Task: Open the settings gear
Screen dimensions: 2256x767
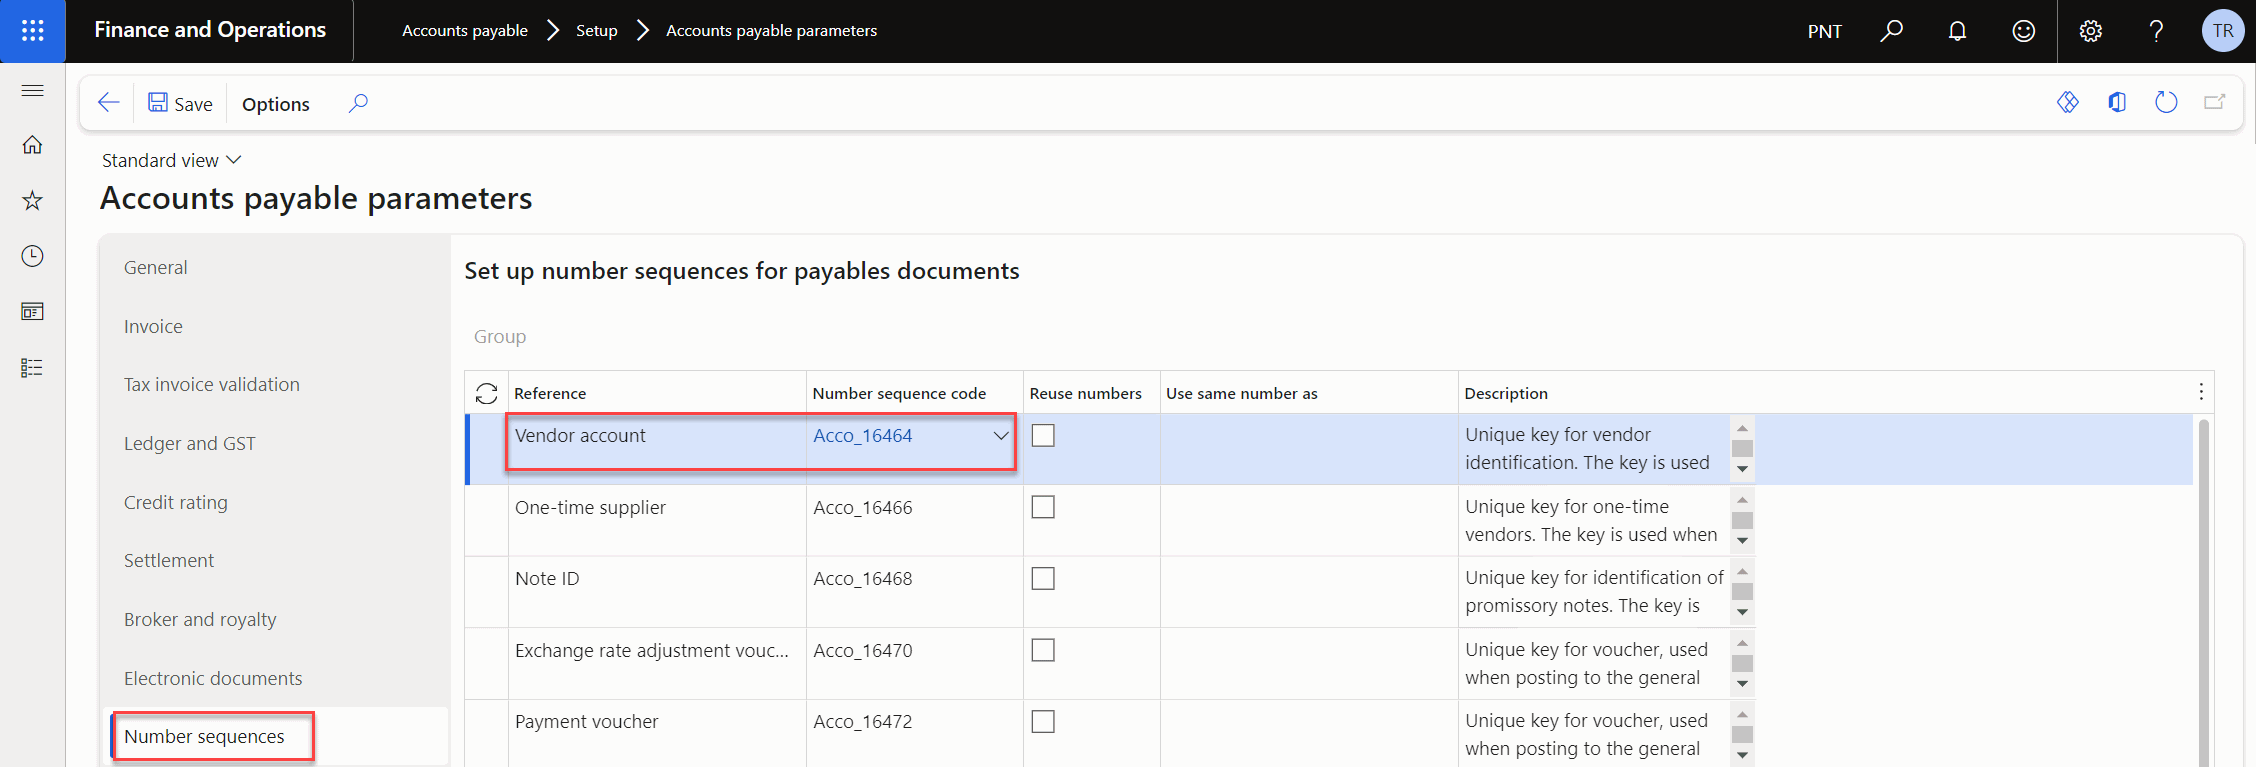Action: [2090, 31]
